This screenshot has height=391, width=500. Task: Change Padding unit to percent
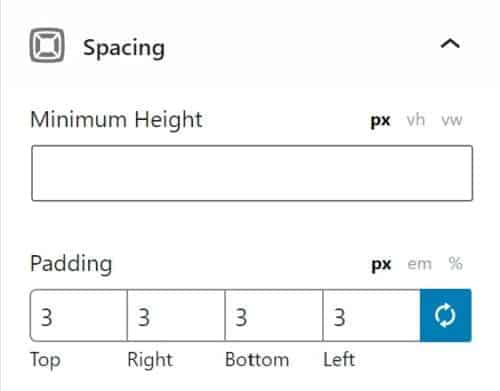click(455, 264)
